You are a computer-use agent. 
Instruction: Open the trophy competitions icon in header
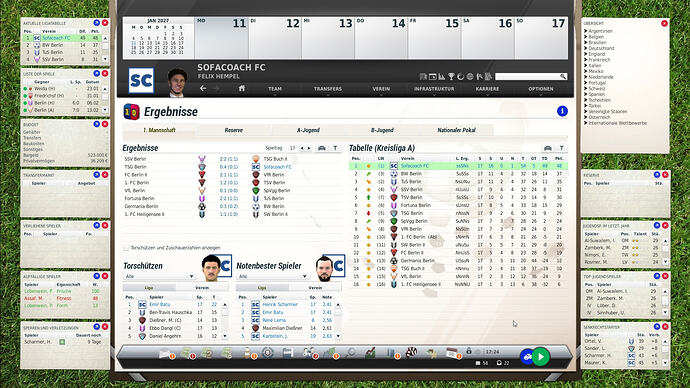451,77
